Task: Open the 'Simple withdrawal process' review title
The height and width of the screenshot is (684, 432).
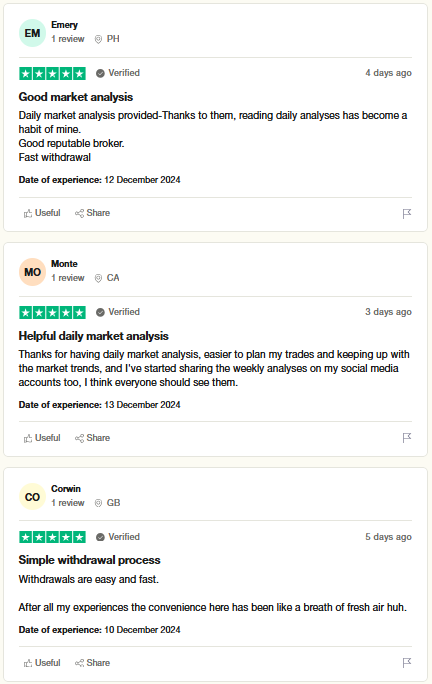Action: 89,560
